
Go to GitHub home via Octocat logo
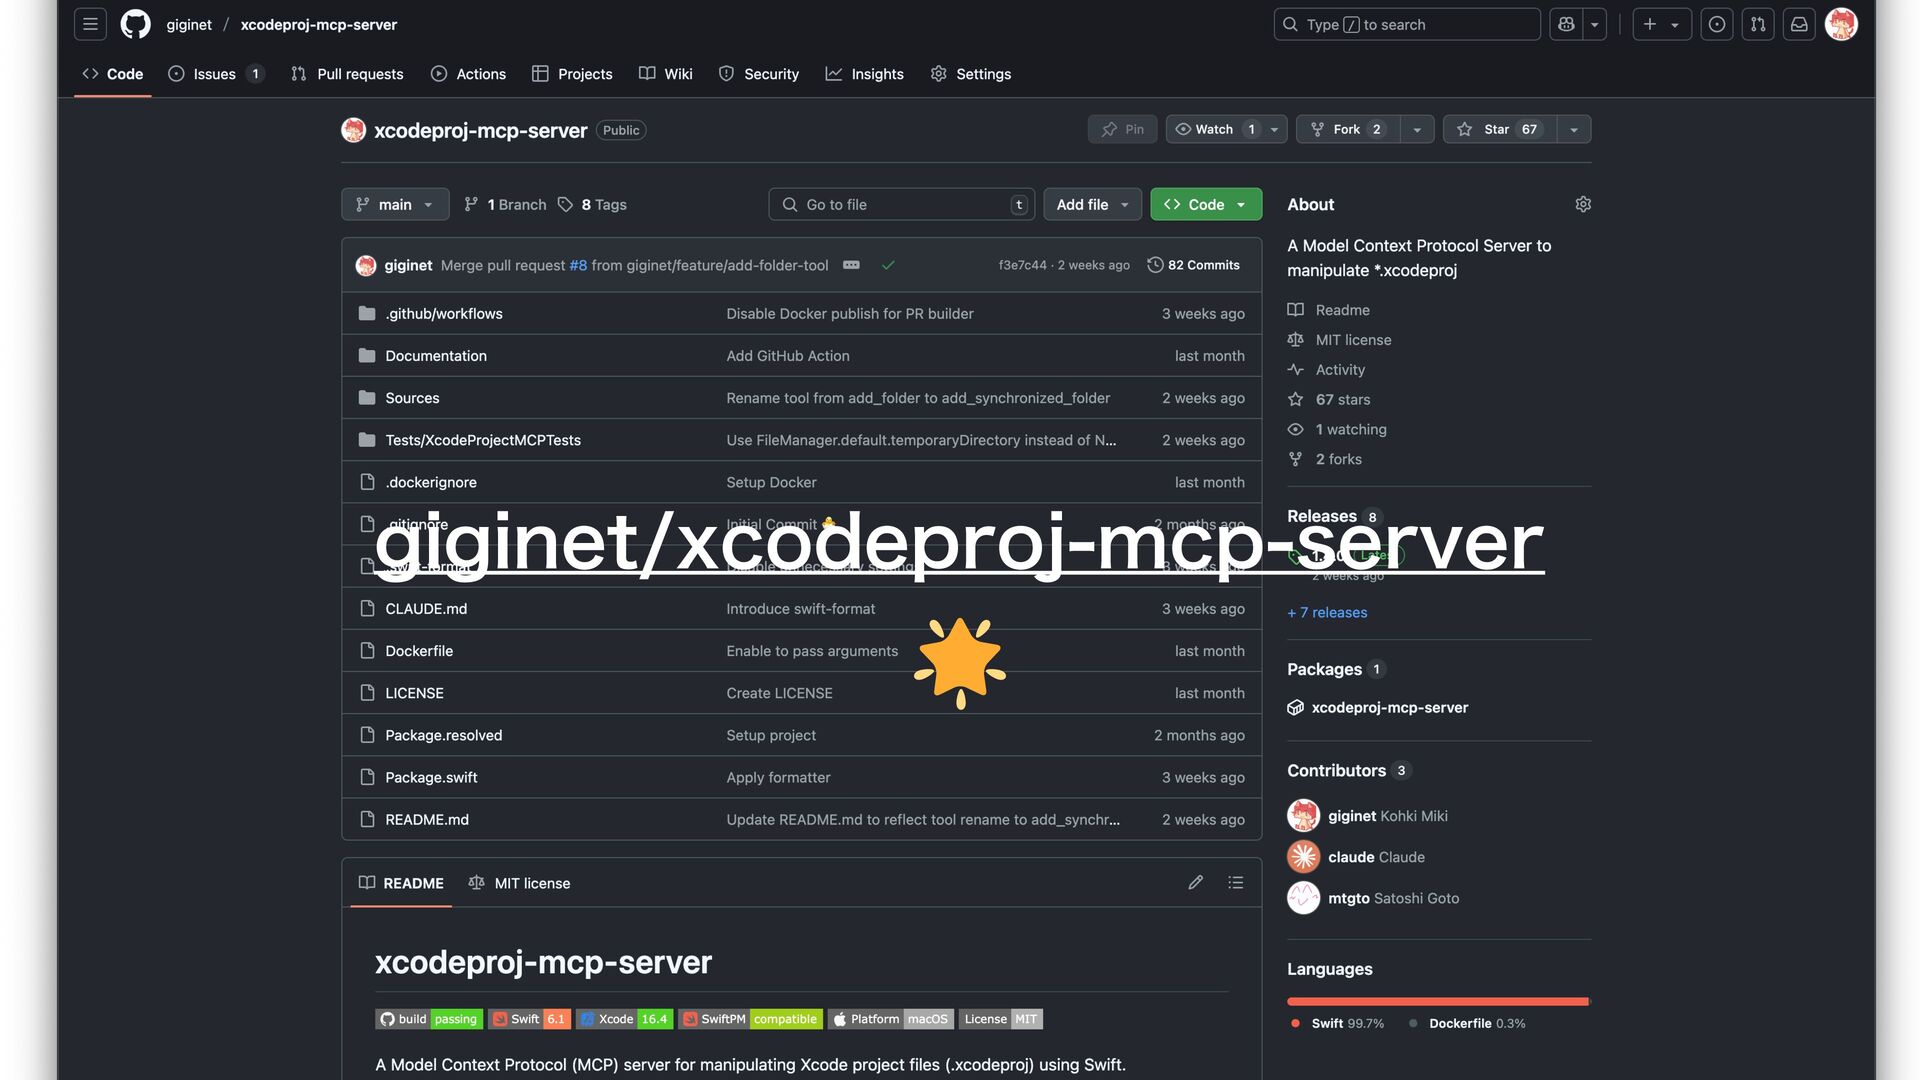click(135, 24)
